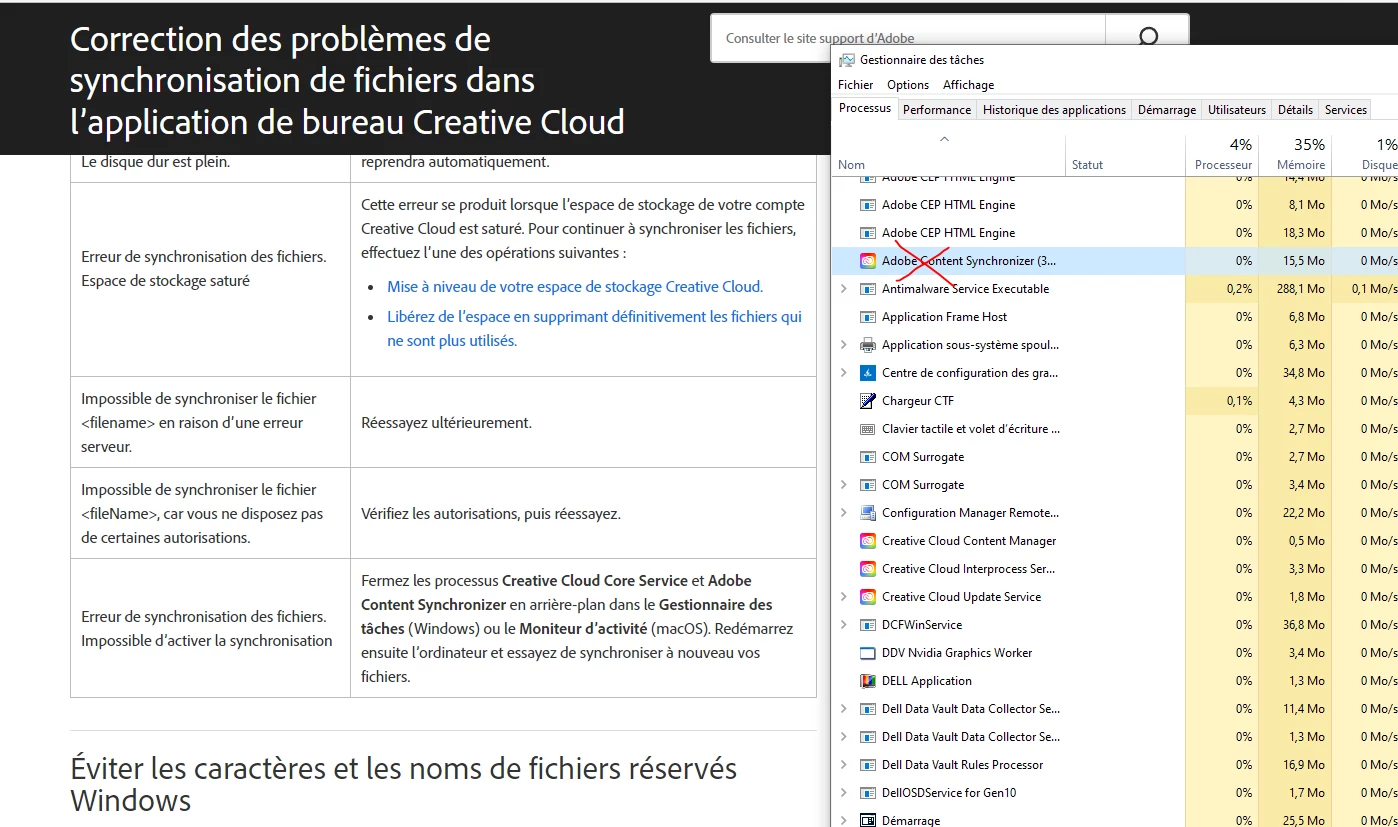This screenshot has width=1398, height=827.
Task: Click icon of Adobe CEP HTML Engine using 18,3 Mo
Action: (x=868, y=233)
